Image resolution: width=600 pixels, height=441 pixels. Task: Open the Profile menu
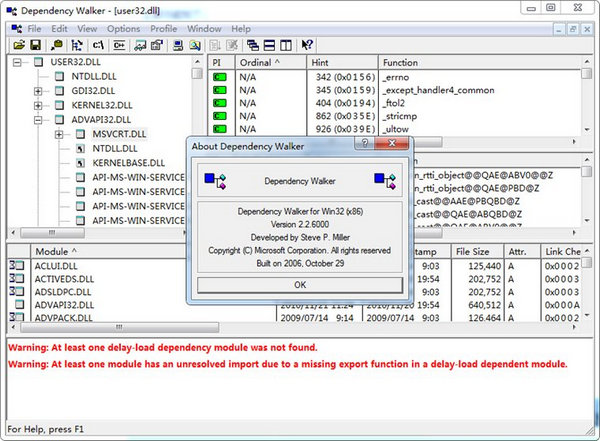[x=163, y=29]
